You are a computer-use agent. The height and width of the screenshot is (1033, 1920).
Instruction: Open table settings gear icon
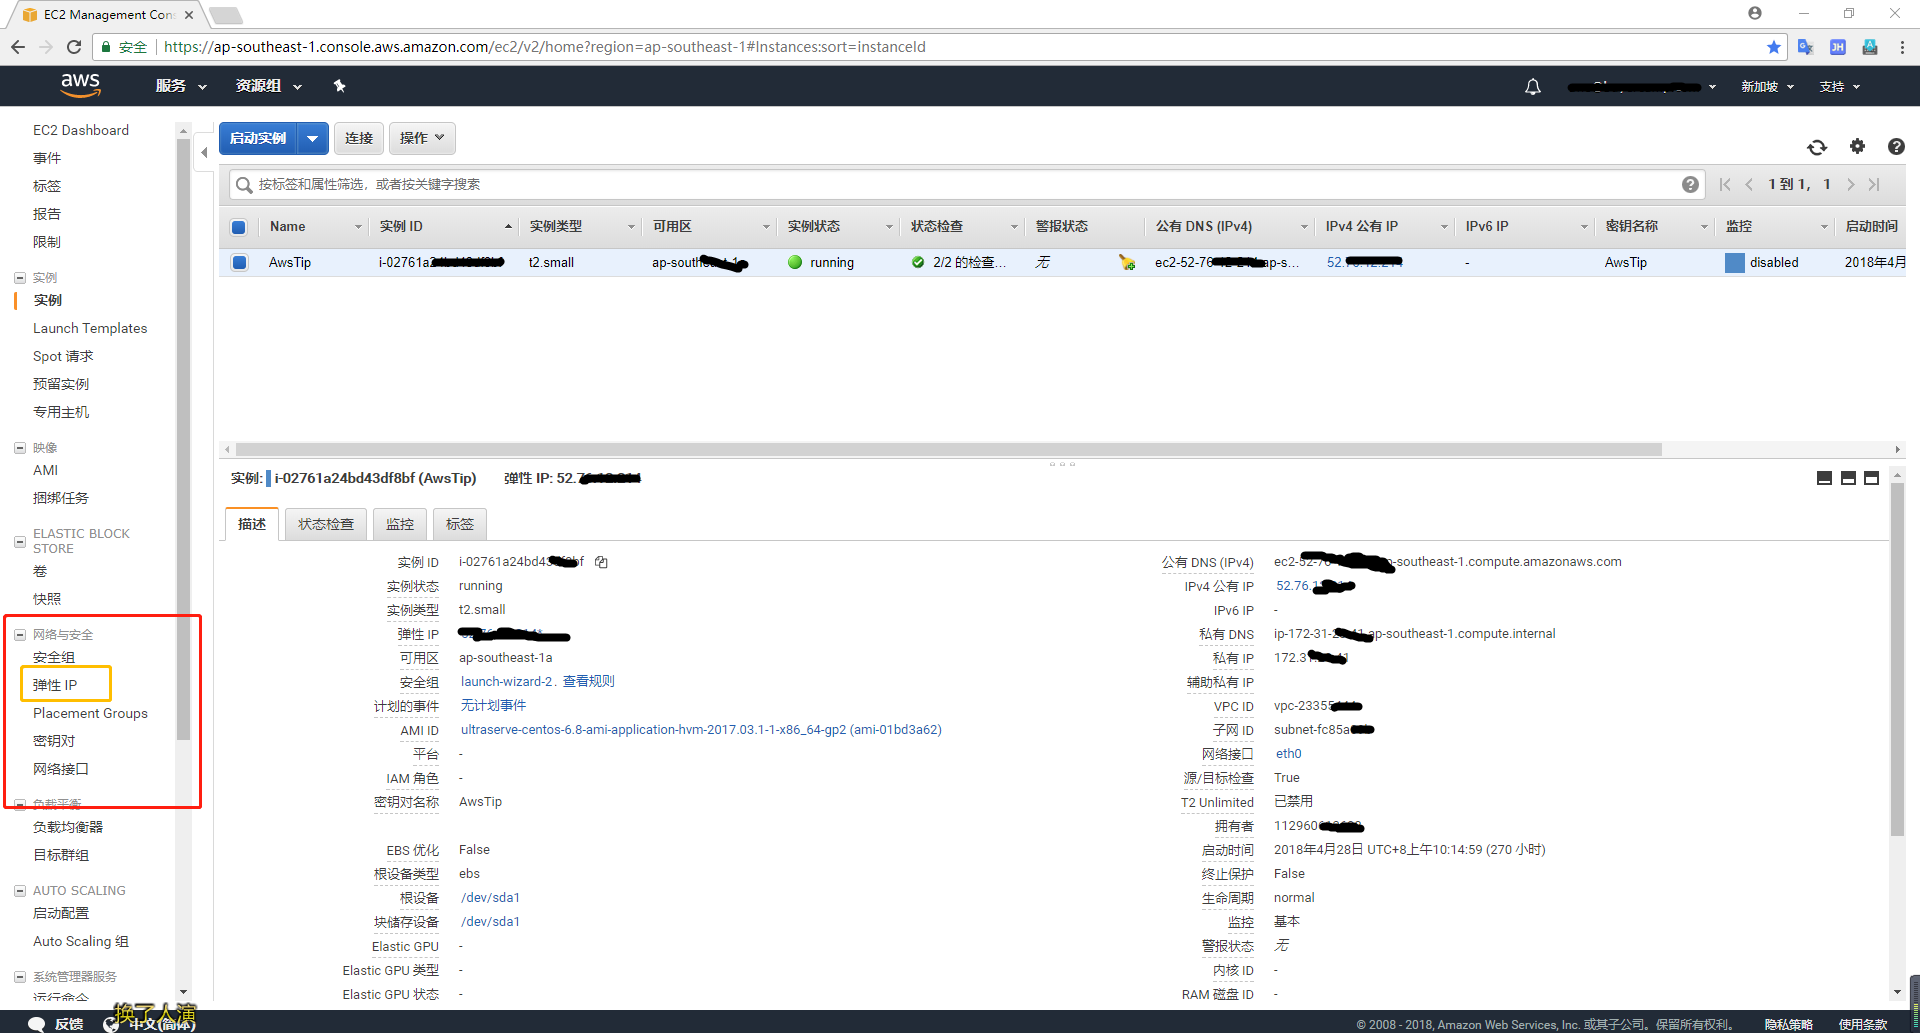pyautogui.click(x=1857, y=146)
